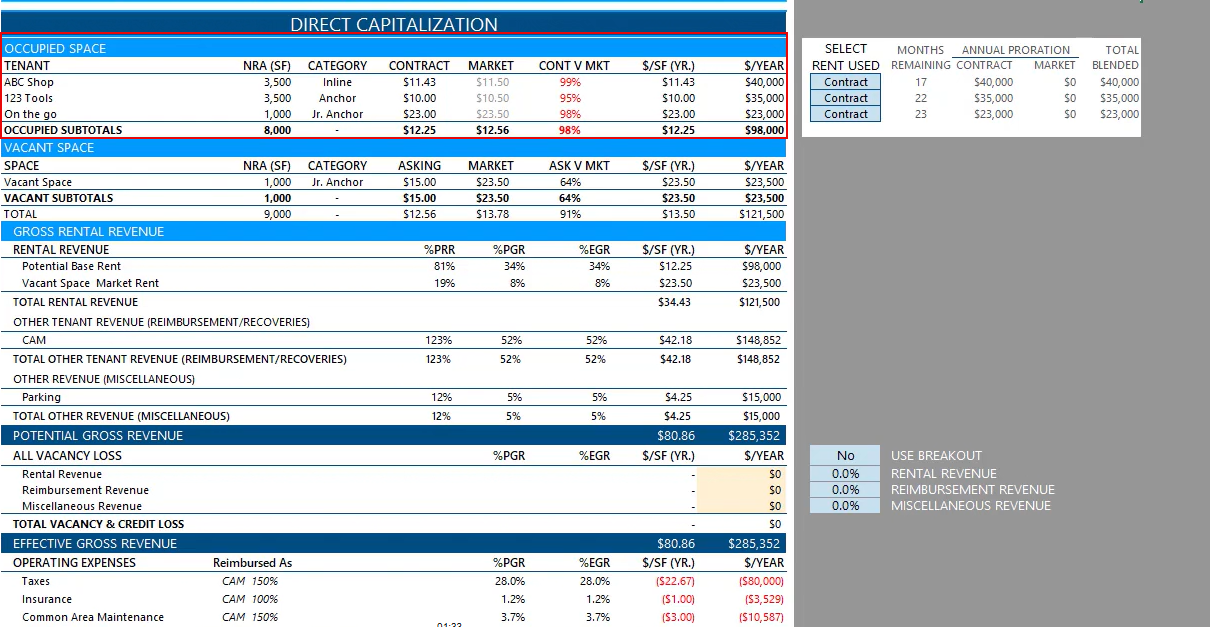The width and height of the screenshot is (1210, 627).
Task: Click the Direct Capitalization title bar
Action: click(x=394, y=24)
